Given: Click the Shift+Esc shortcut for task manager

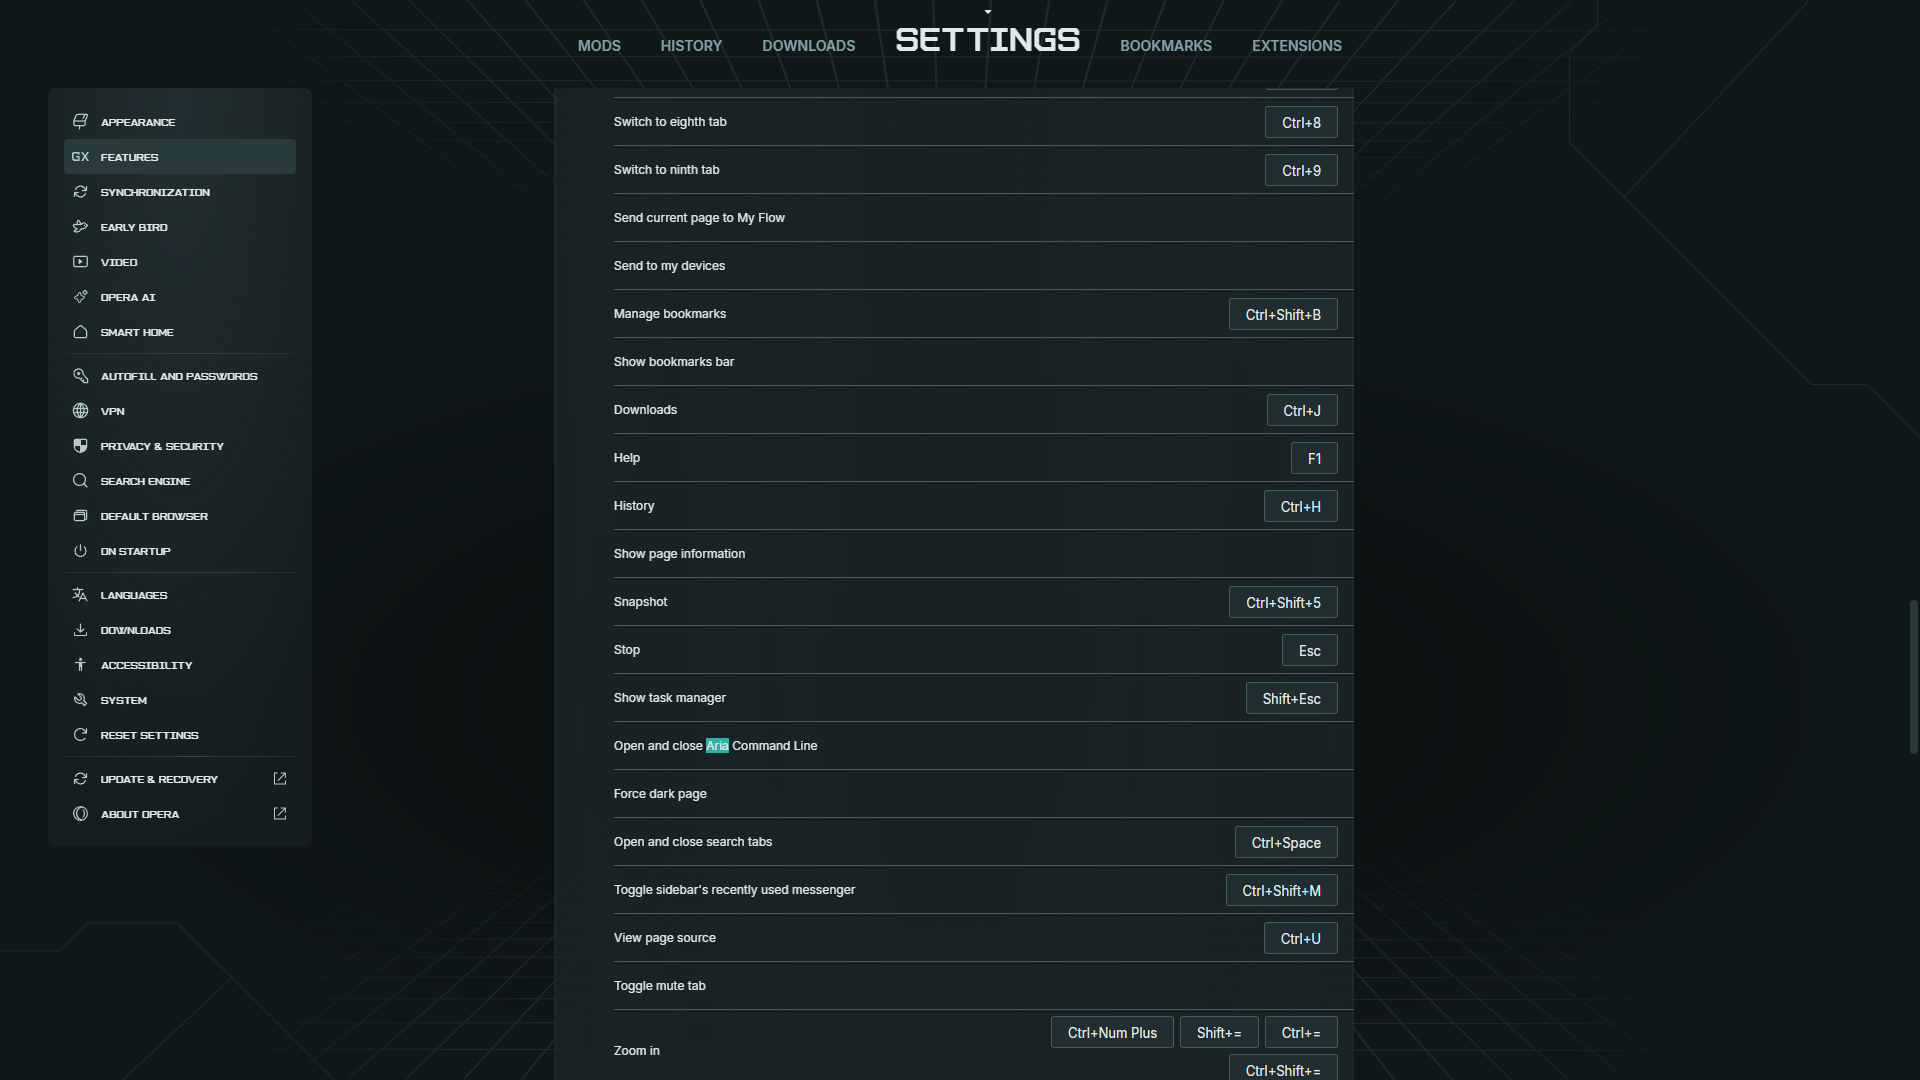Looking at the screenshot, I should click(1291, 699).
